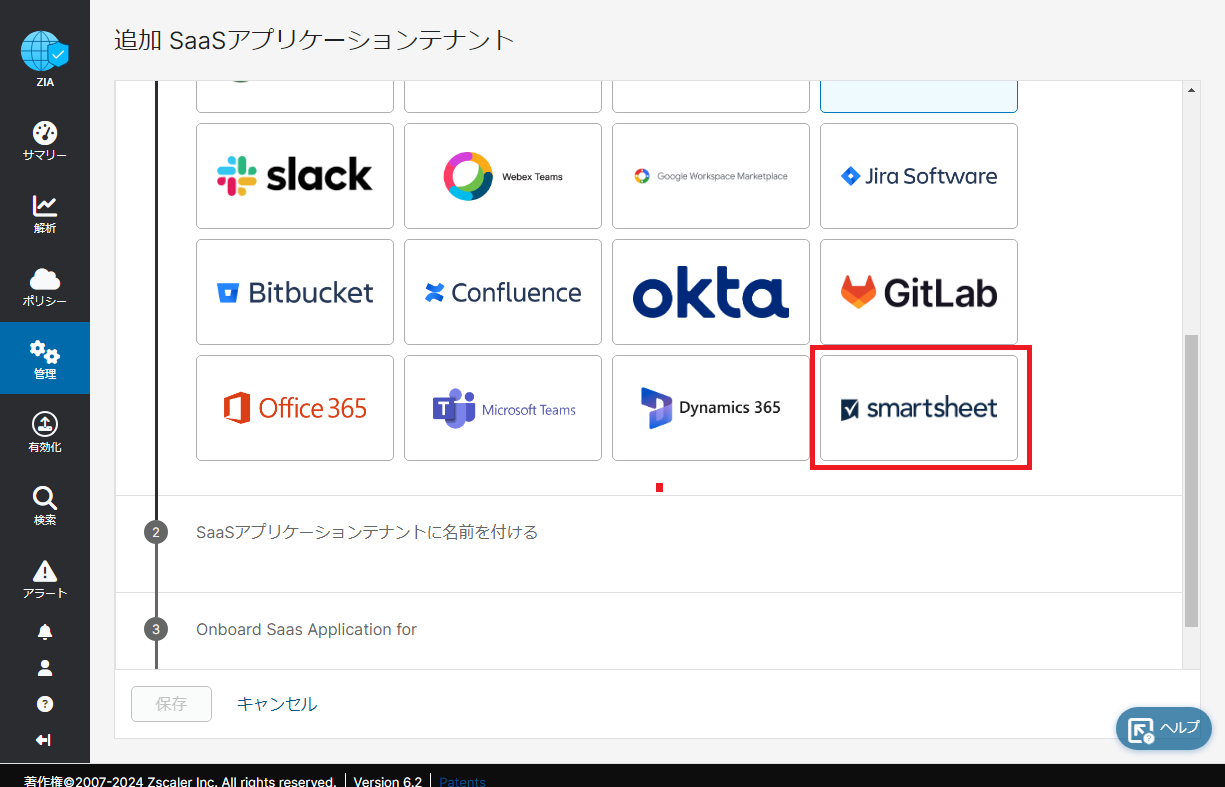This screenshot has height=787, width=1225.
Task: Open the user profile icon
Action: point(45,668)
